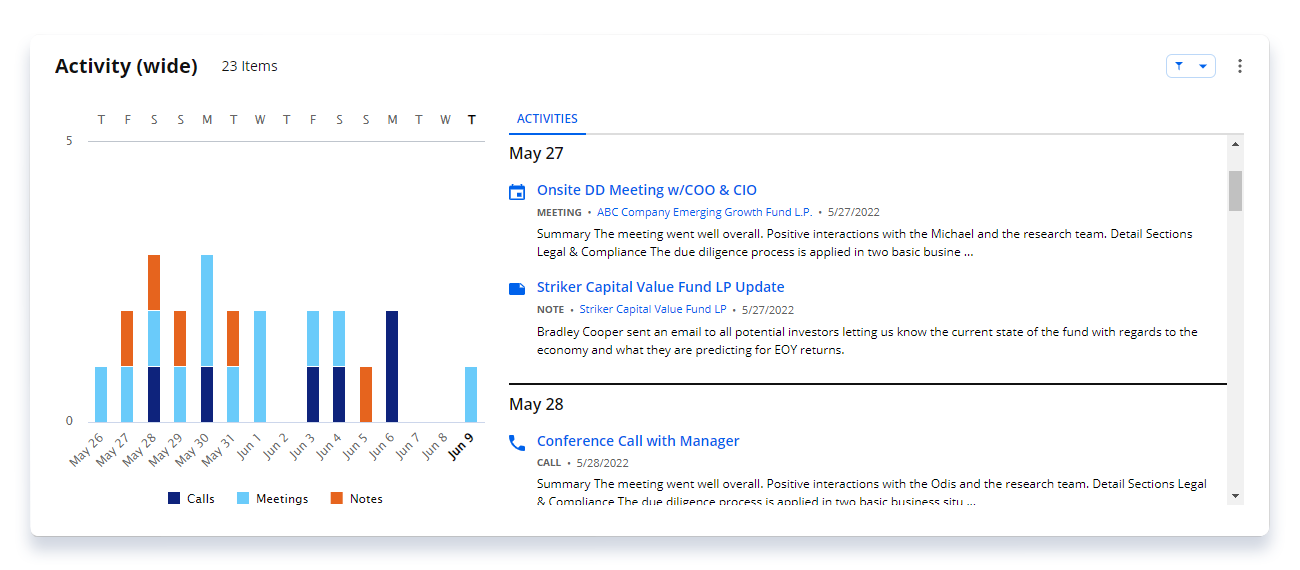Click scrollbar down arrow in activities list
This screenshot has height=570, width=1300.
(1236, 496)
